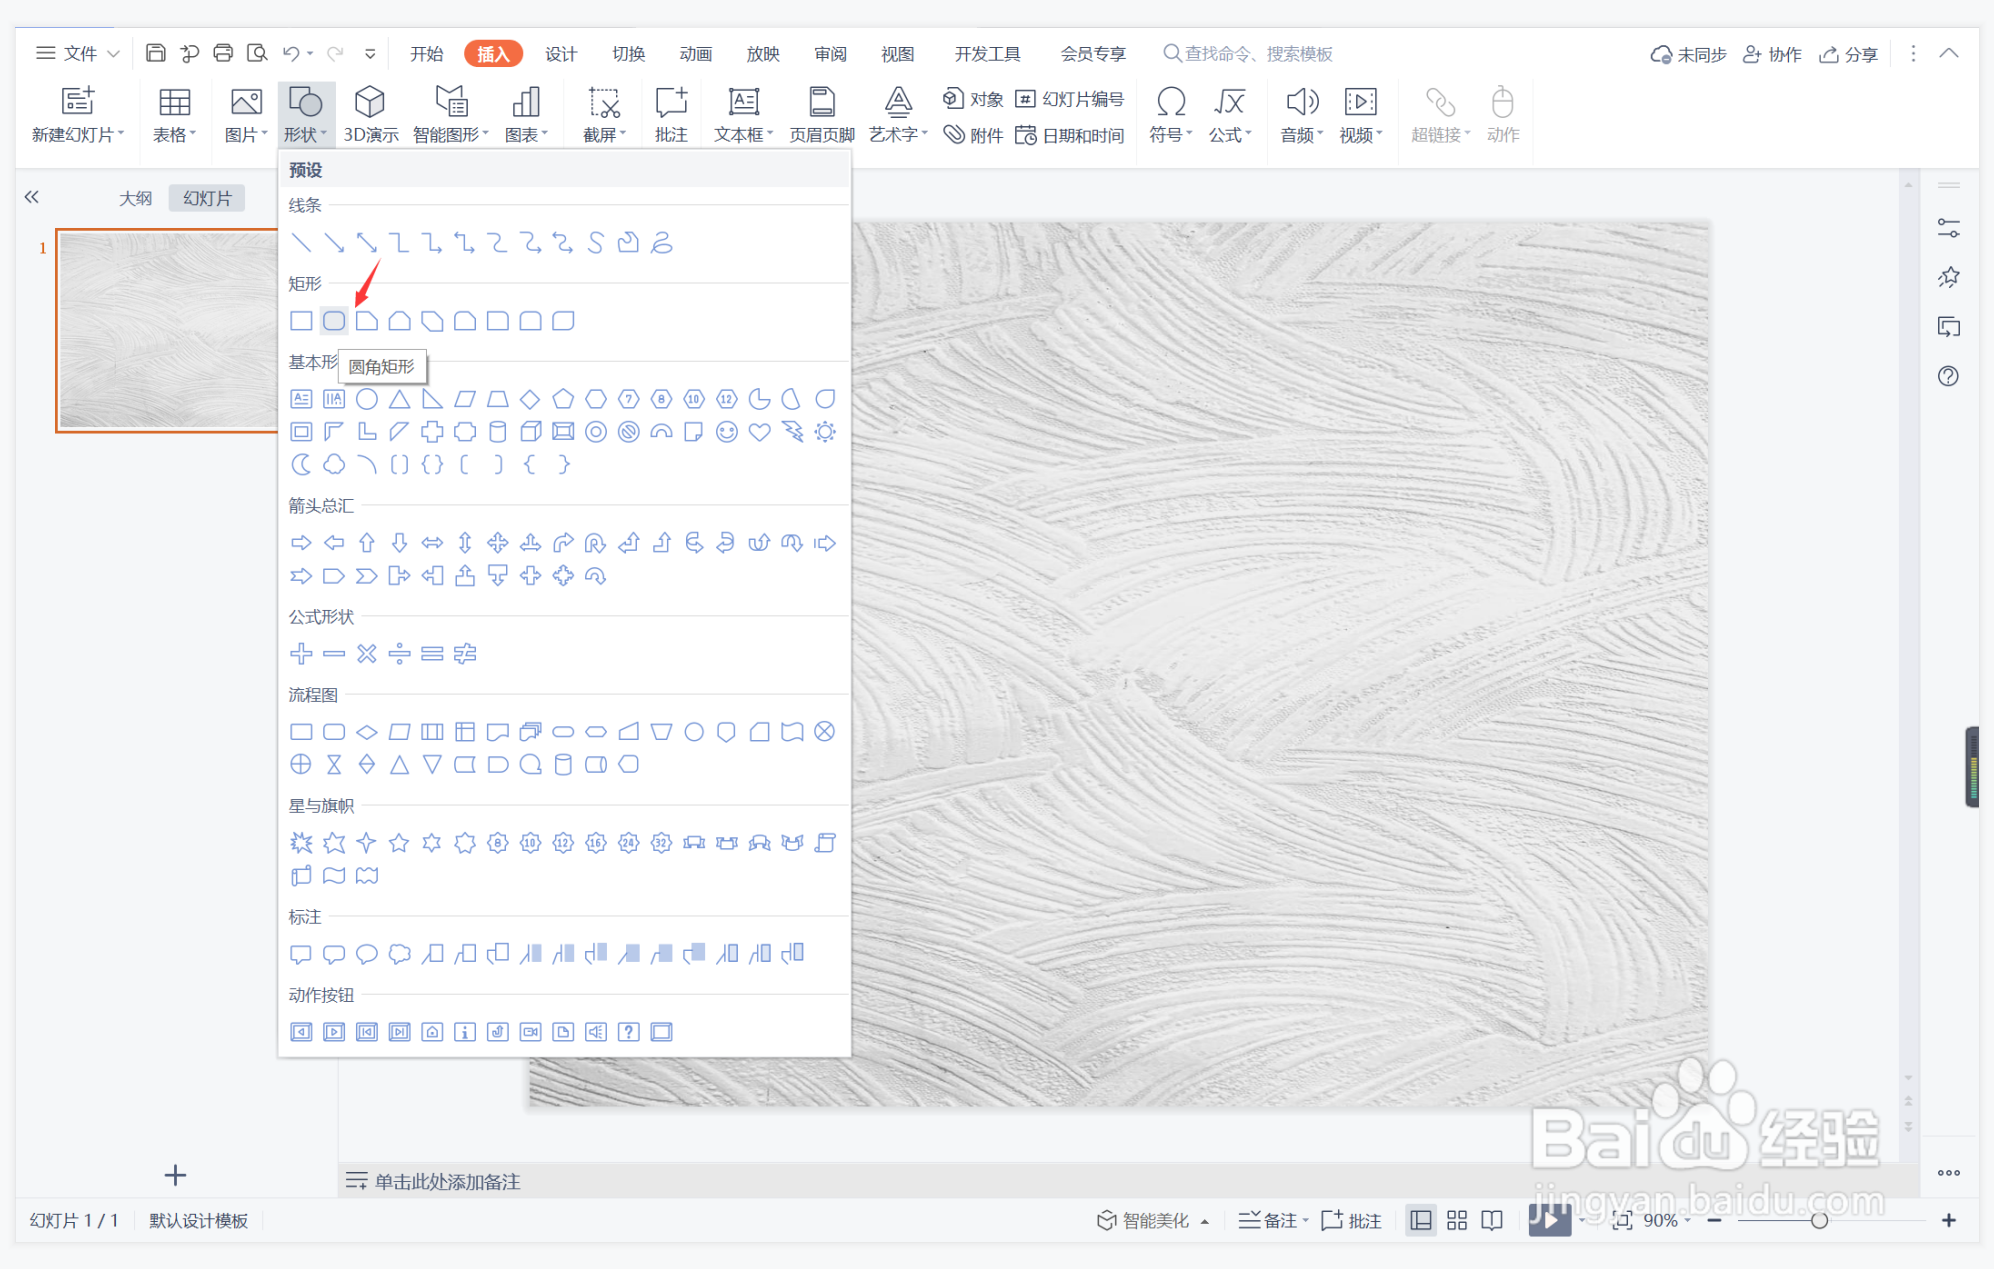Screen dimensions: 1994x1269
Task: Insert the right arrow block shape
Action: pyautogui.click(x=301, y=543)
